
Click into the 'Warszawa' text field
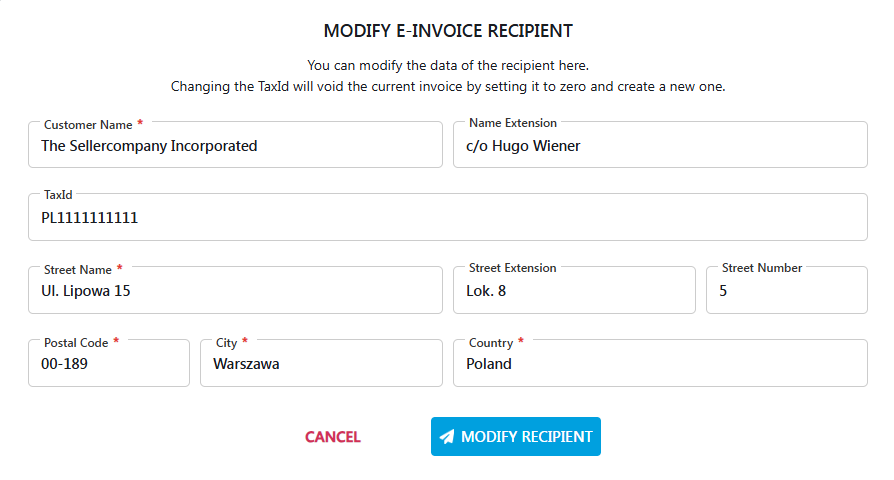pos(321,364)
